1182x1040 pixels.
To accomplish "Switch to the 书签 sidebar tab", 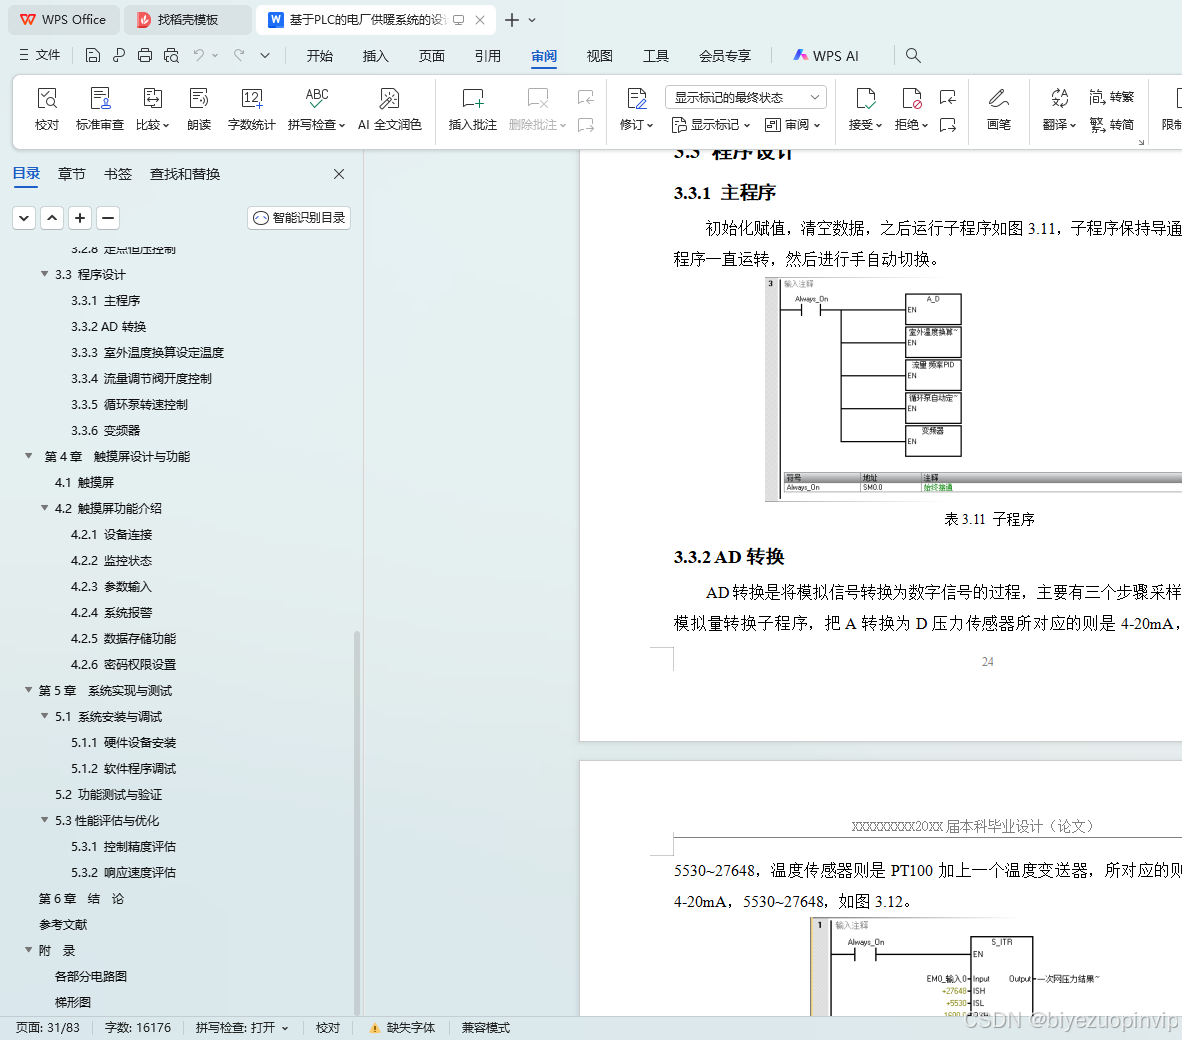I will pyautogui.click(x=118, y=174).
